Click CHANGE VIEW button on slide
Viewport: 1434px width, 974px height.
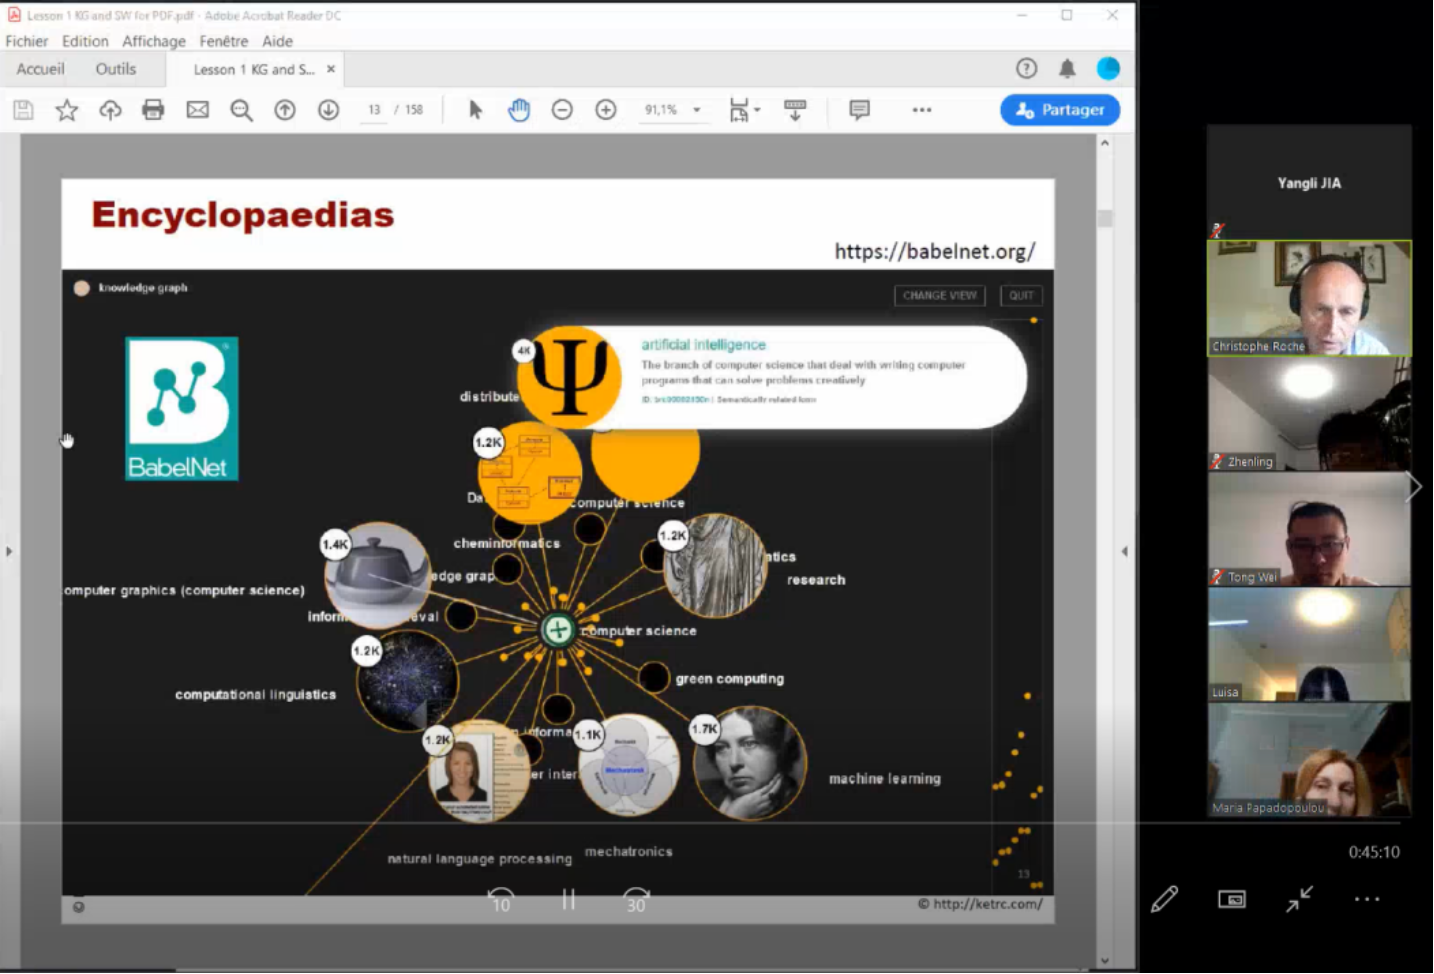tap(939, 296)
